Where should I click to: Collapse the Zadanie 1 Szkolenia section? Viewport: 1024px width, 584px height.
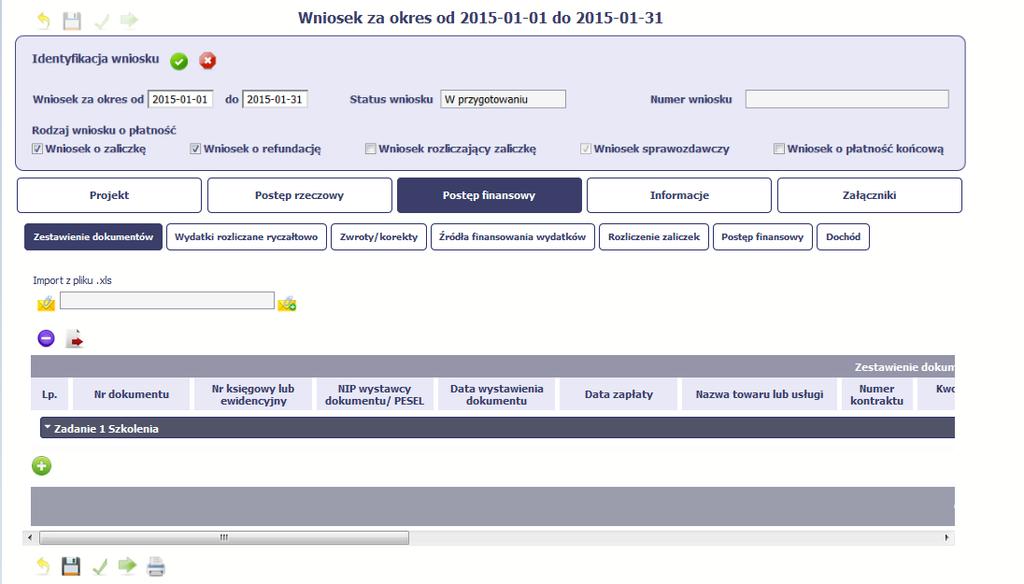(x=48, y=428)
